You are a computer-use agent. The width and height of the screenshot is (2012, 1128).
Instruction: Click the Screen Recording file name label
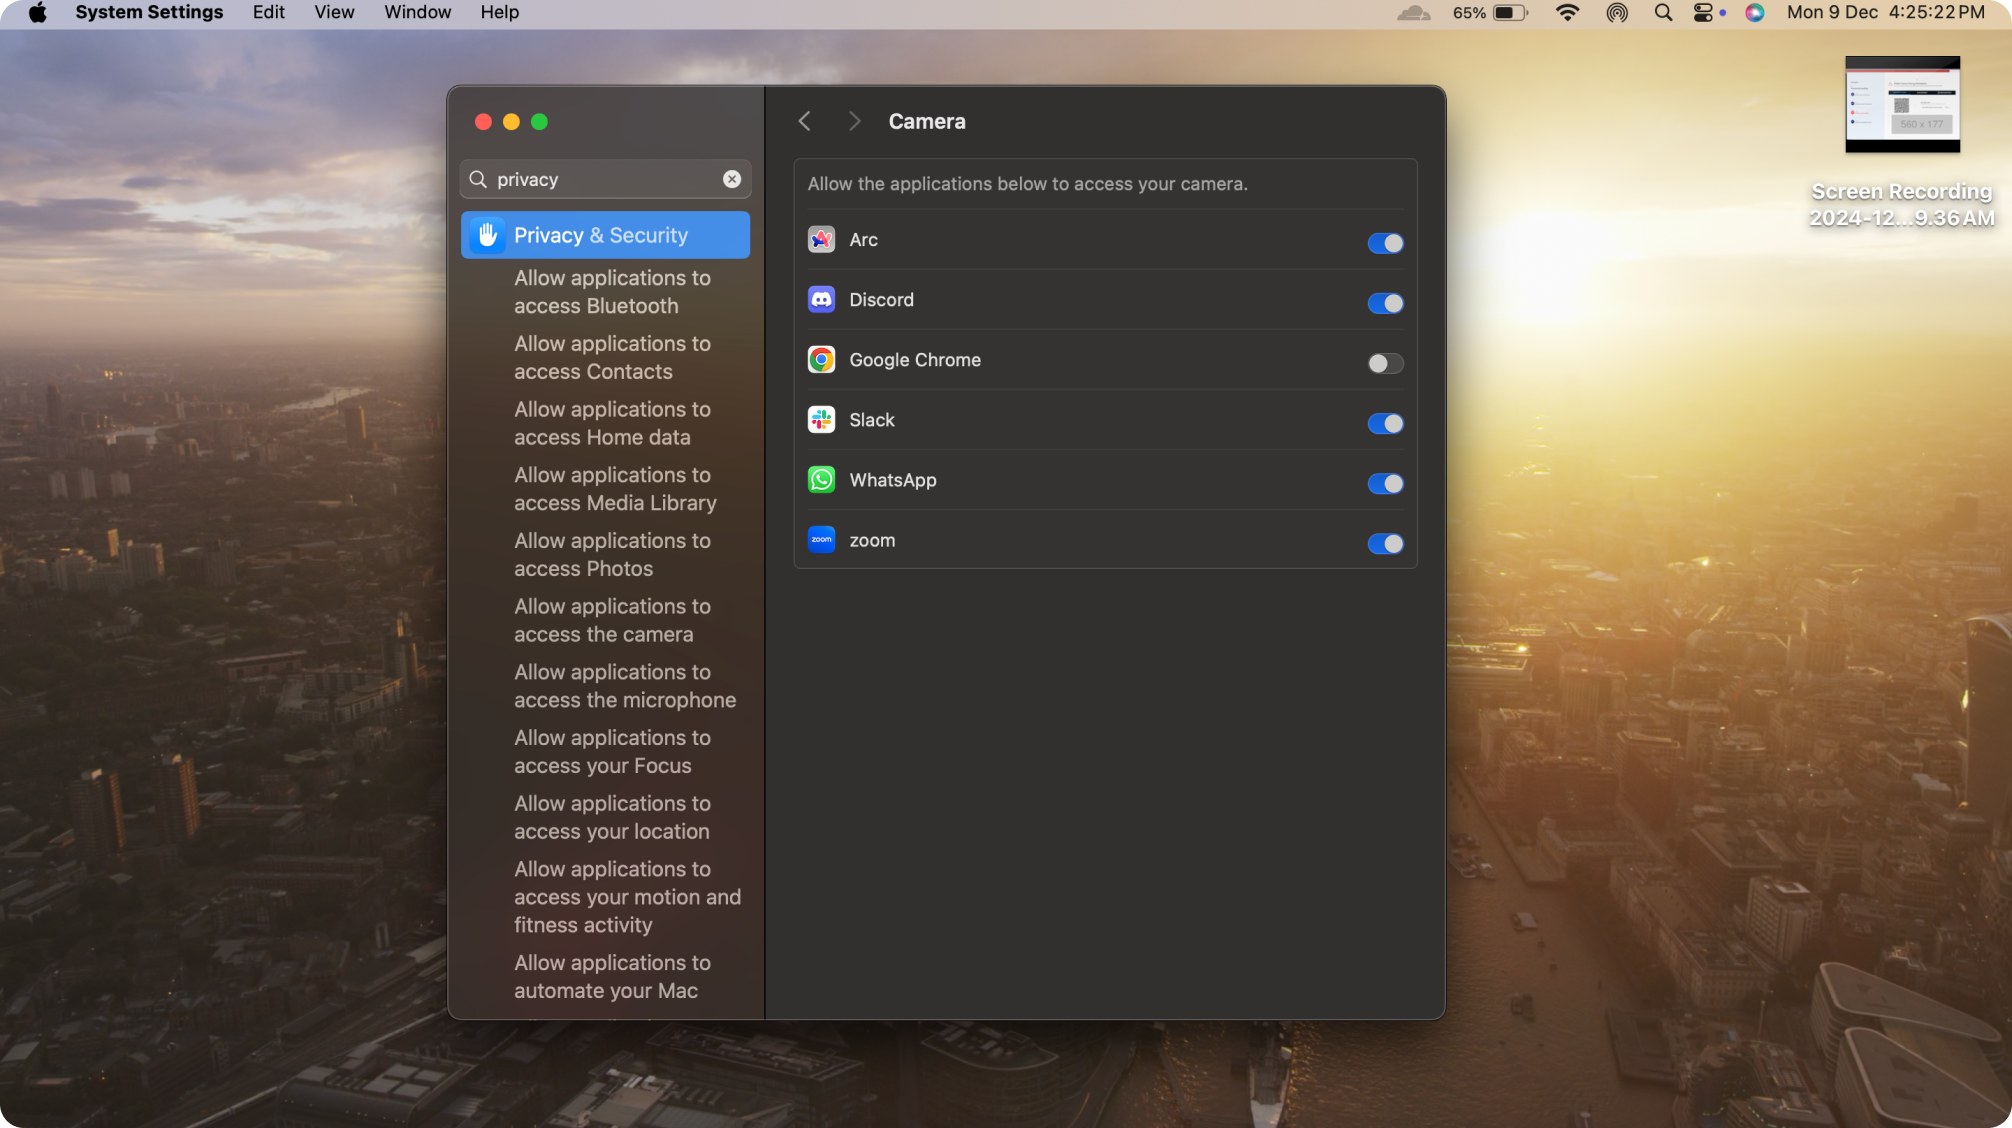[x=1901, y=205]
